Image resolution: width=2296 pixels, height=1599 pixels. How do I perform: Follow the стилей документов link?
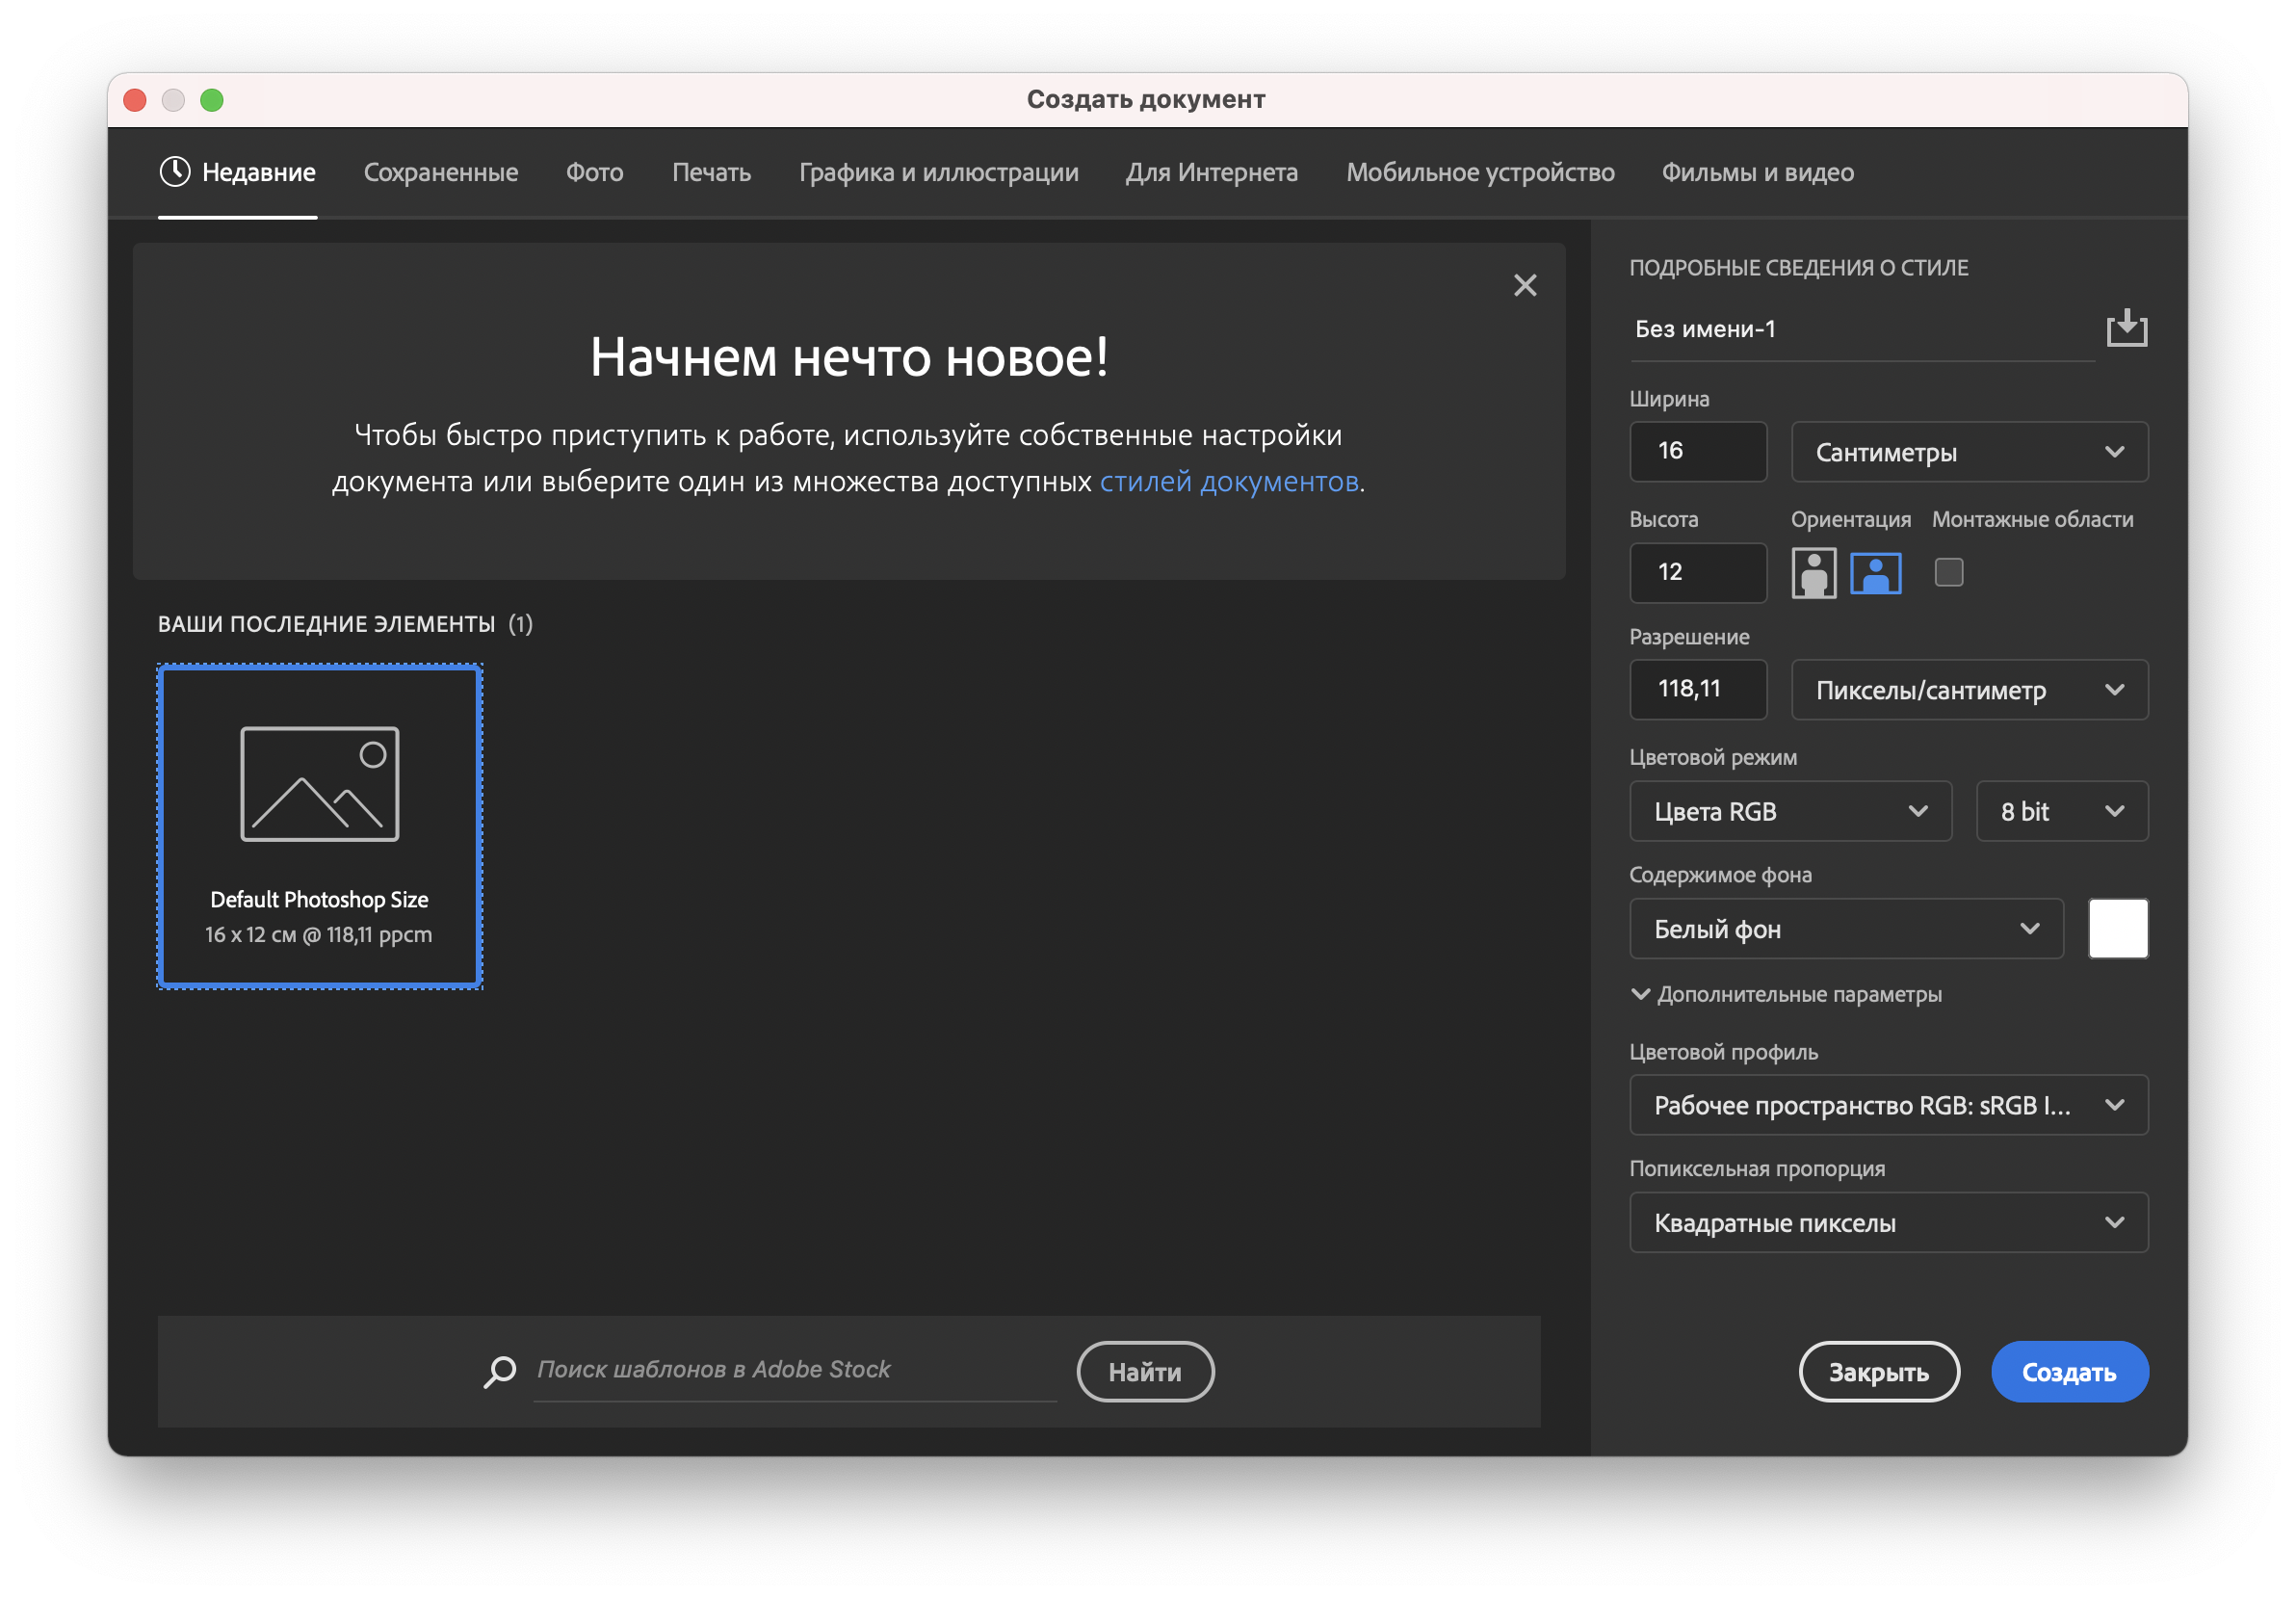(1229, 482)
